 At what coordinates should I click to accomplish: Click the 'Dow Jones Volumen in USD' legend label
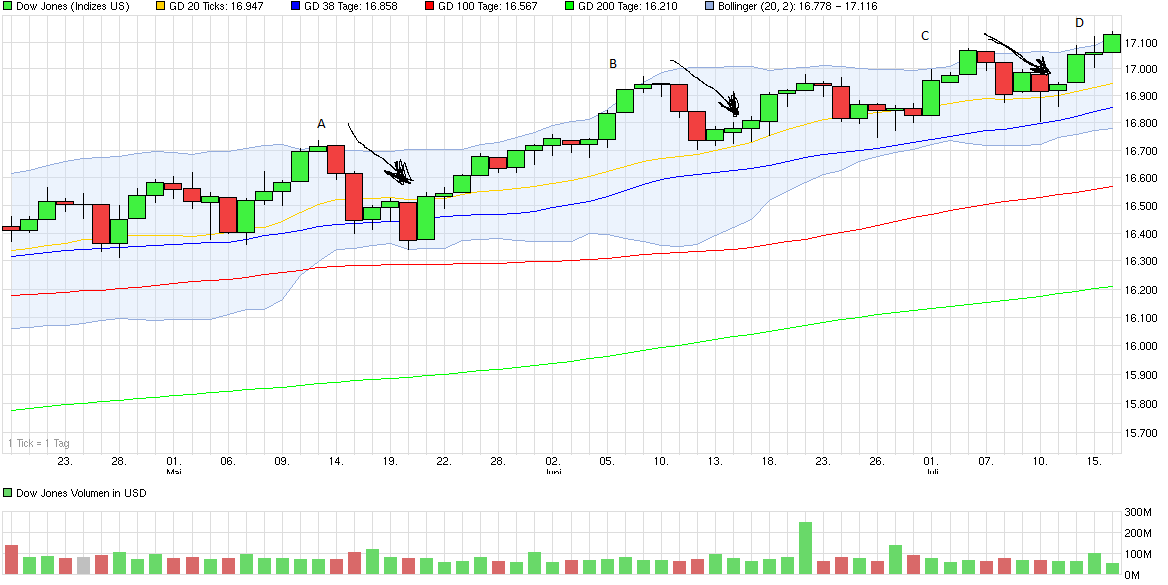[80, 493]
